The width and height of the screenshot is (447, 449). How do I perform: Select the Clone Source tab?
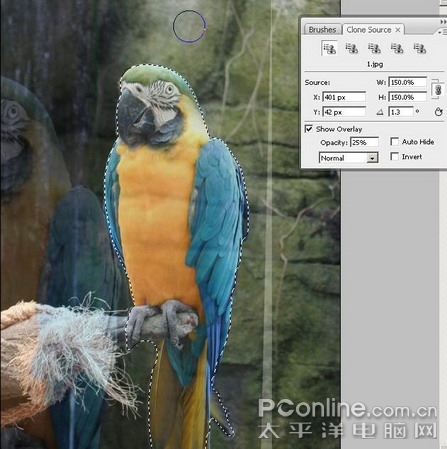tap(369, 30)
